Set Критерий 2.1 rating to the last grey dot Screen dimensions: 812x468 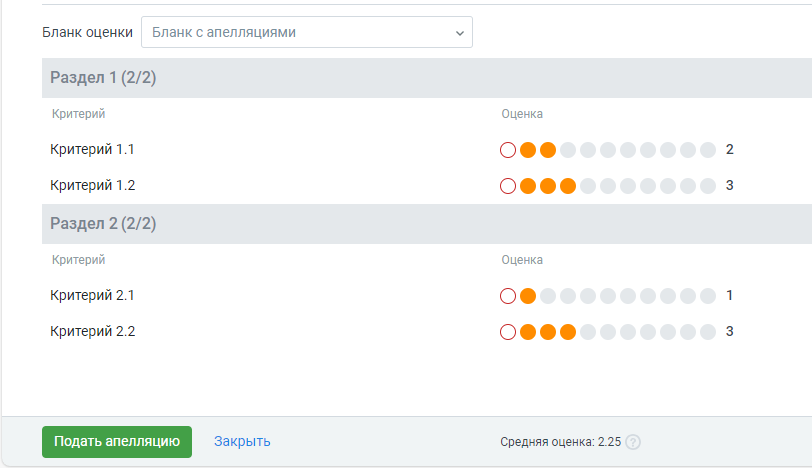click(708, 296)
